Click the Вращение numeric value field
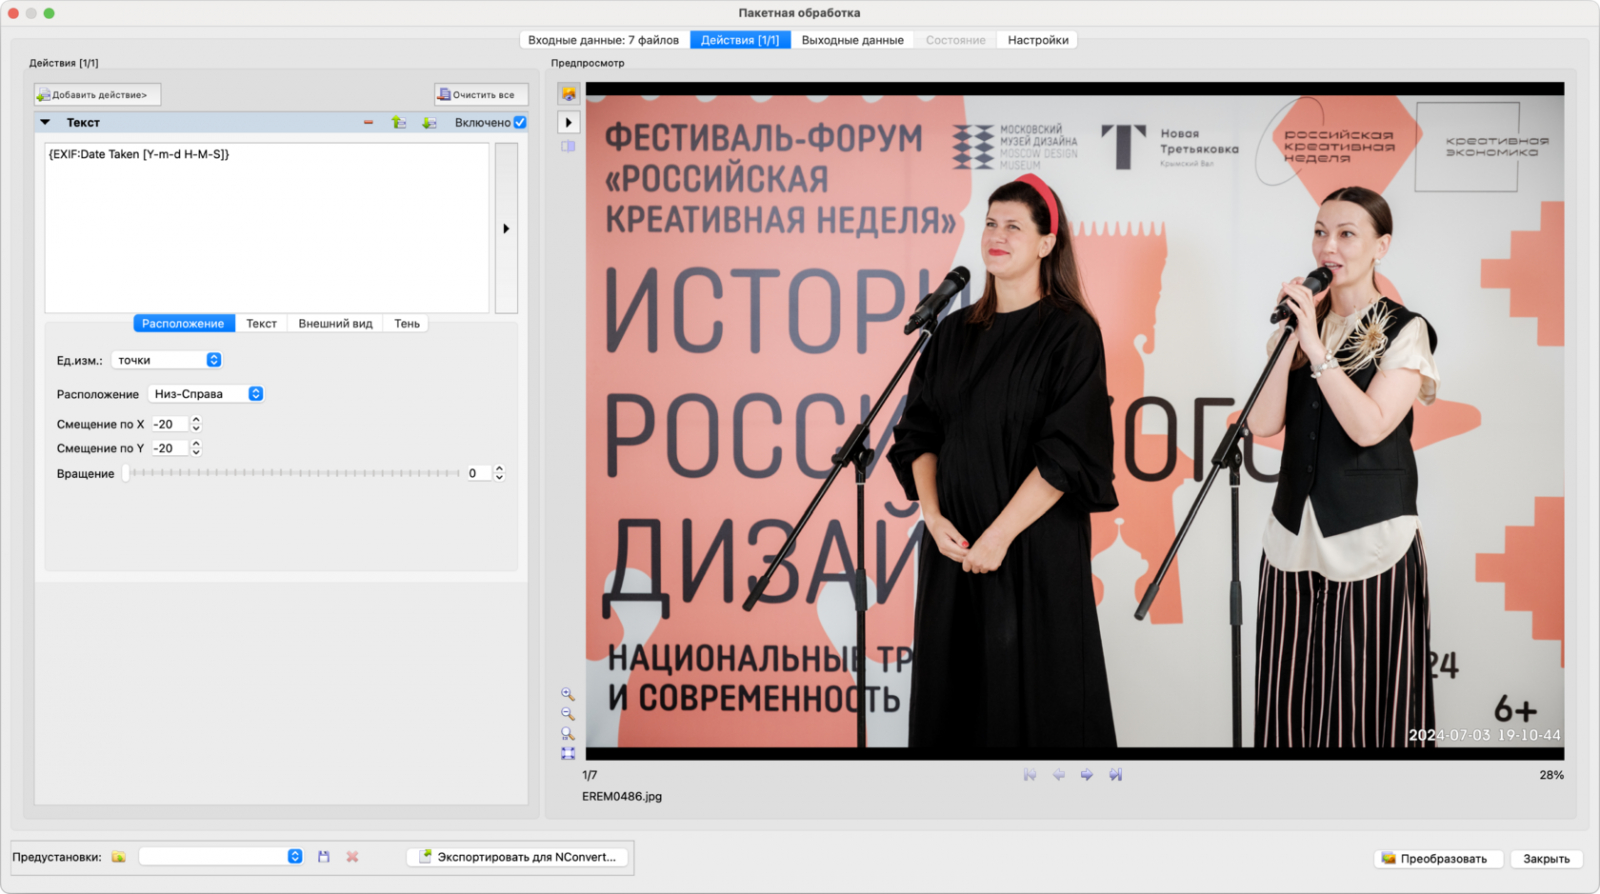1600x894 pixels. point(478,473)
